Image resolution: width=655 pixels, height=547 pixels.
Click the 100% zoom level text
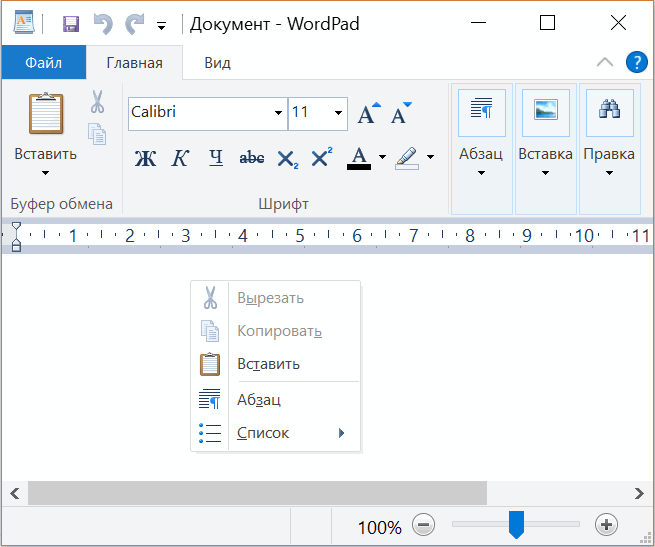coord(379,527)
